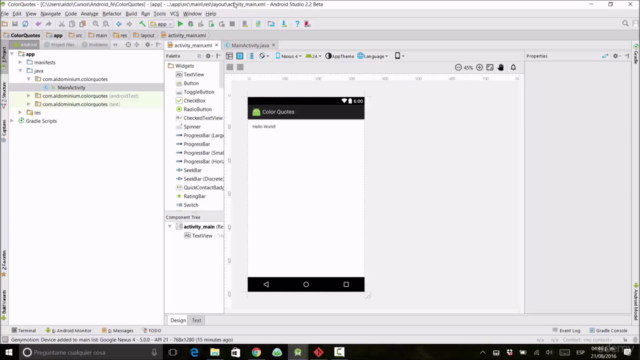Click the Stop square icon in toolbar
Screen dimensions: 640x360
click(232, 24)
